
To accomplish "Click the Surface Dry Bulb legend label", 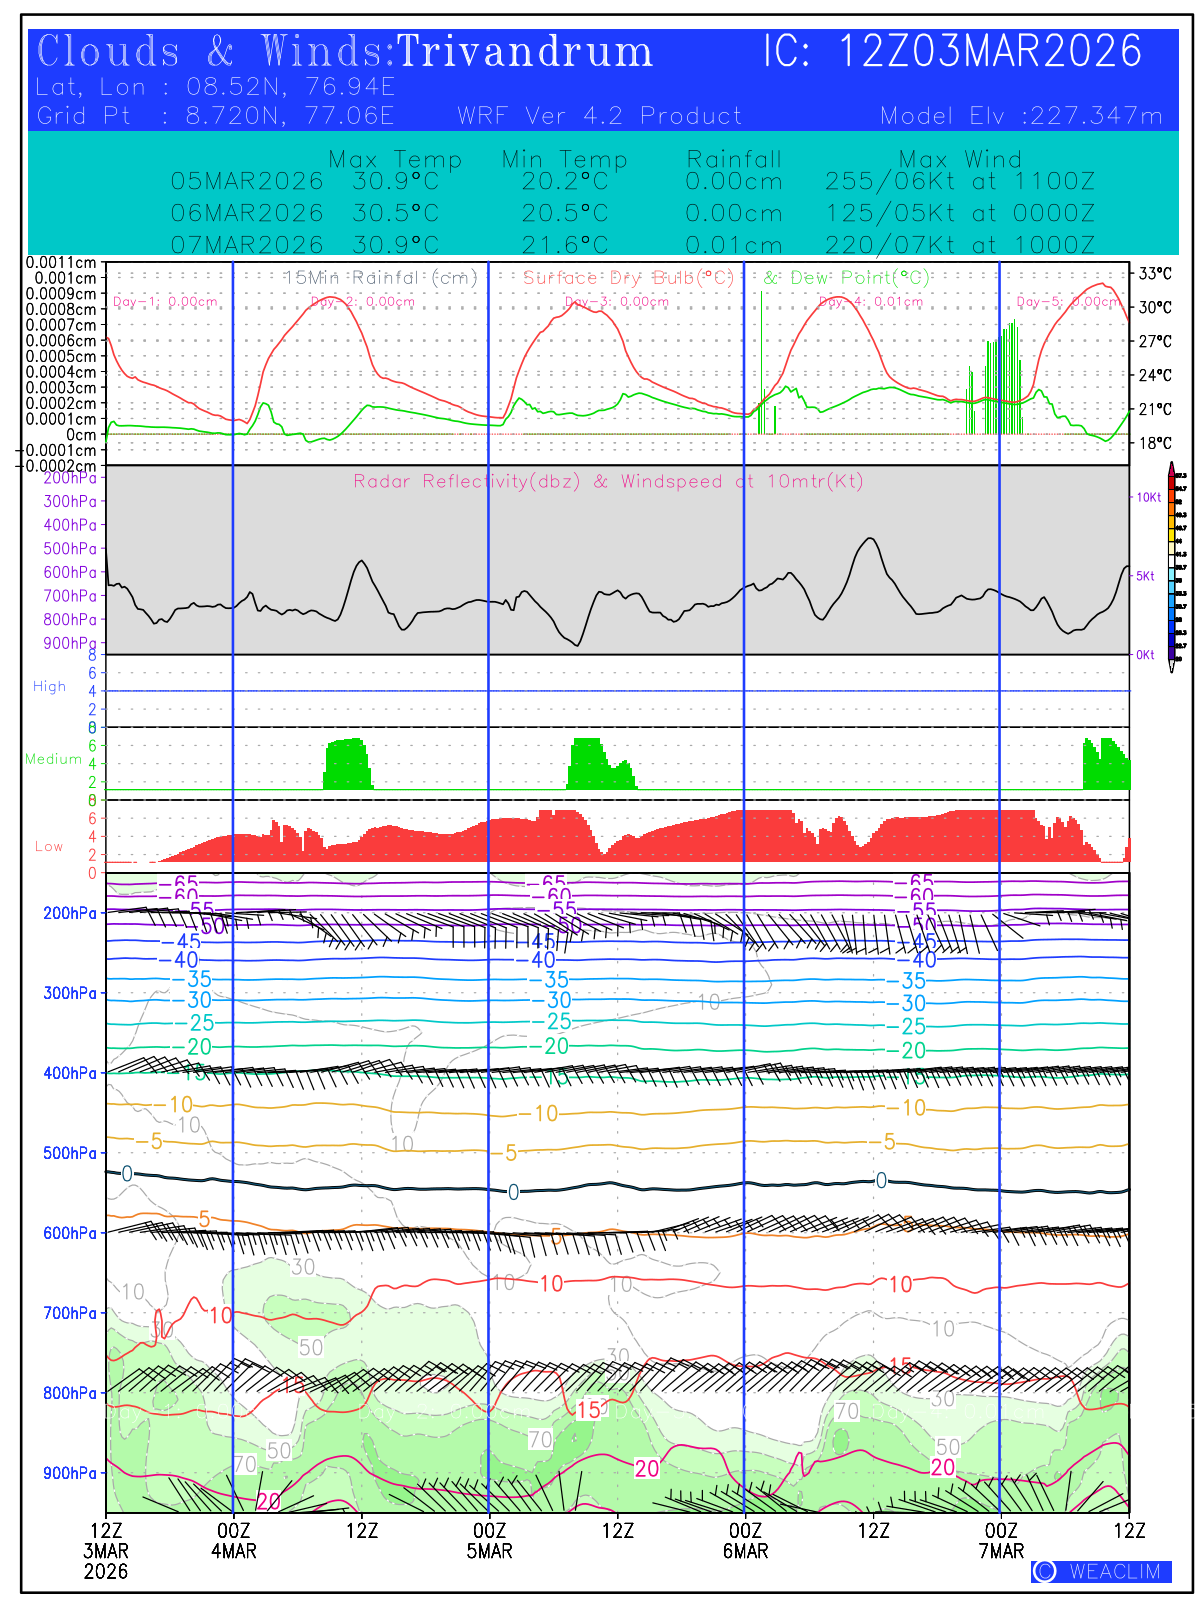I will coord(628,278).
